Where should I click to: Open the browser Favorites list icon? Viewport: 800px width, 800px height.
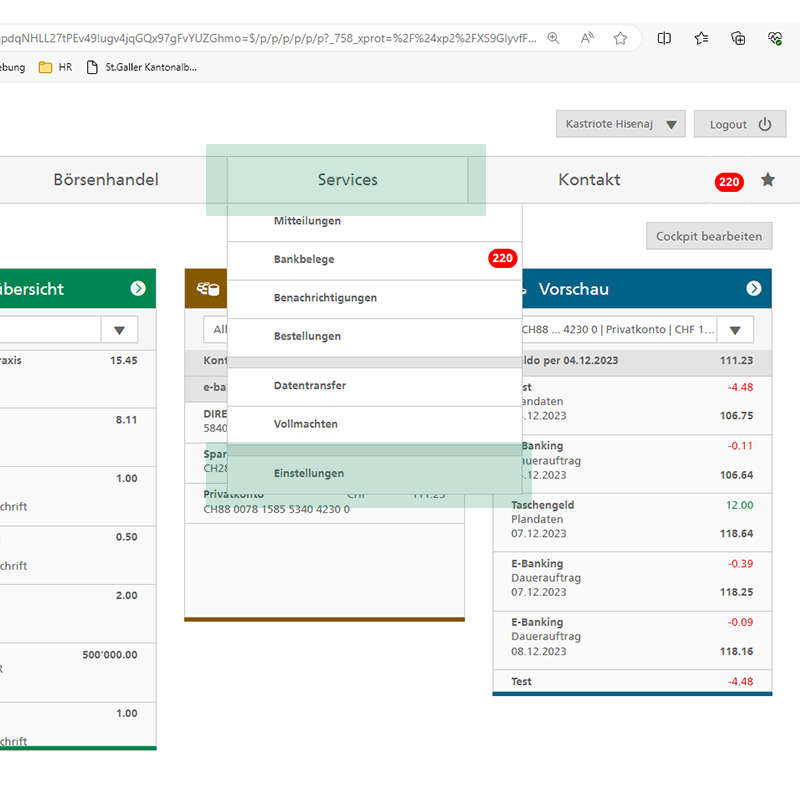coord(701,38)
